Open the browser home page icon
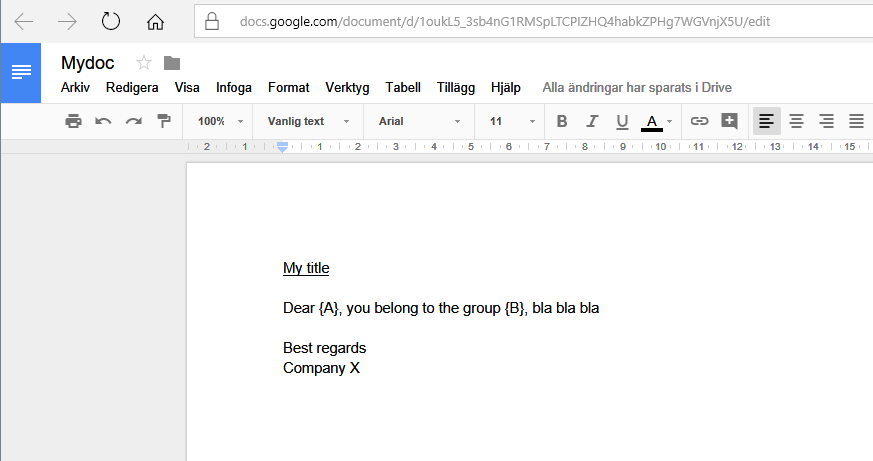The width and height of the screenshot is (873, 461). coord(155,22)
